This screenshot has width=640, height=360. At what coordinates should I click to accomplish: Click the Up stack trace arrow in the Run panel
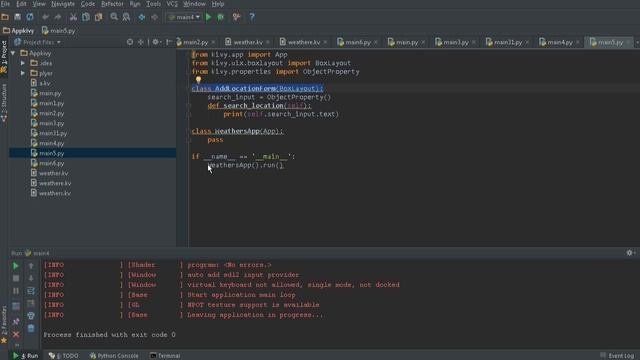click(31, 266)
